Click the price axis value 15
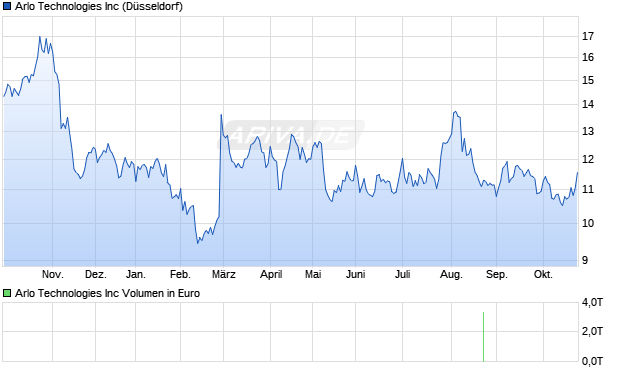The image size is (620, 371). point(588,80)
